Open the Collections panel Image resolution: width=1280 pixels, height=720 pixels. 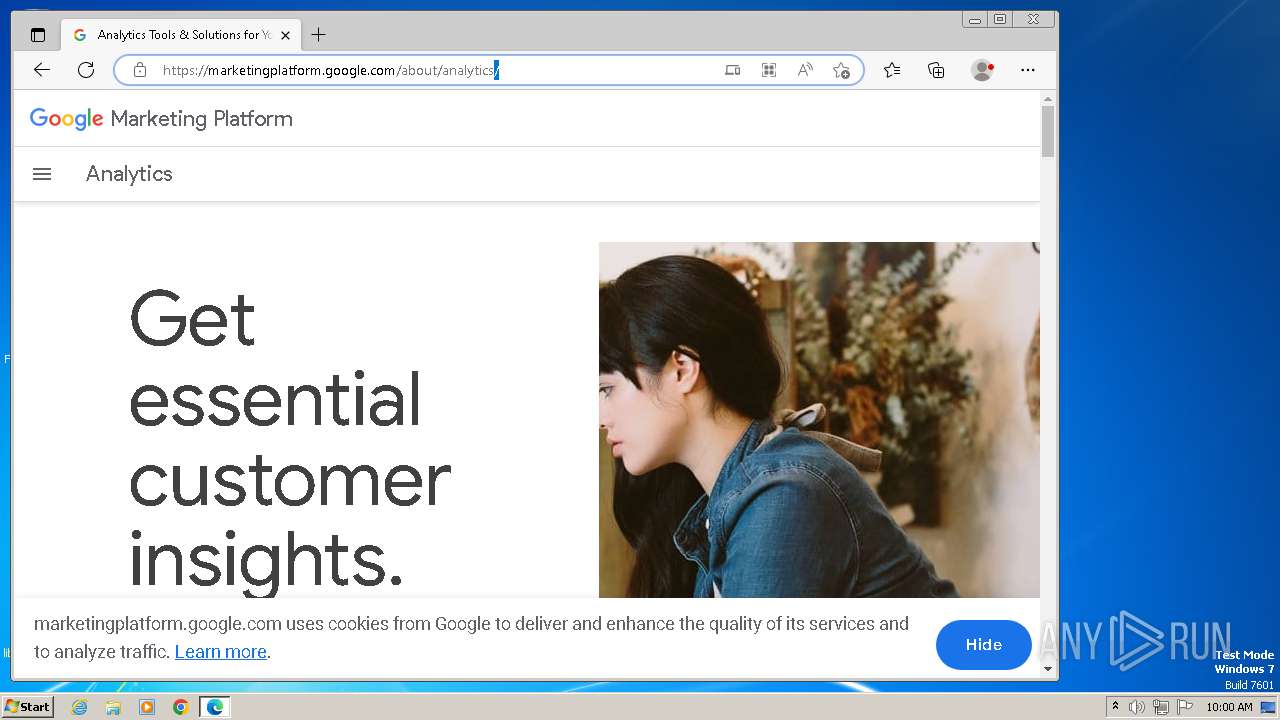(936, 70)
